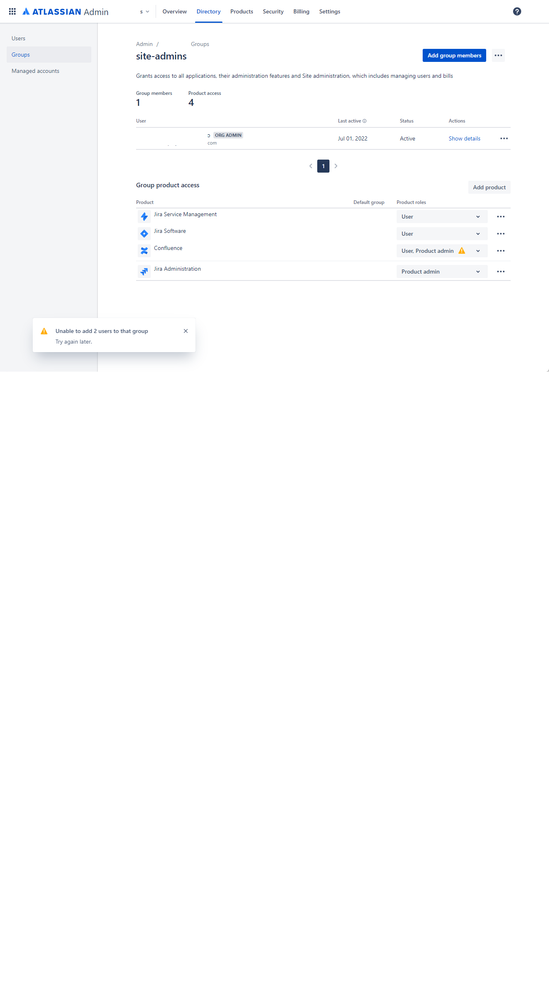Expand Jira Service Management role dropdown
The width and height of the screenshot is (549, 999).
coord(442,217)
